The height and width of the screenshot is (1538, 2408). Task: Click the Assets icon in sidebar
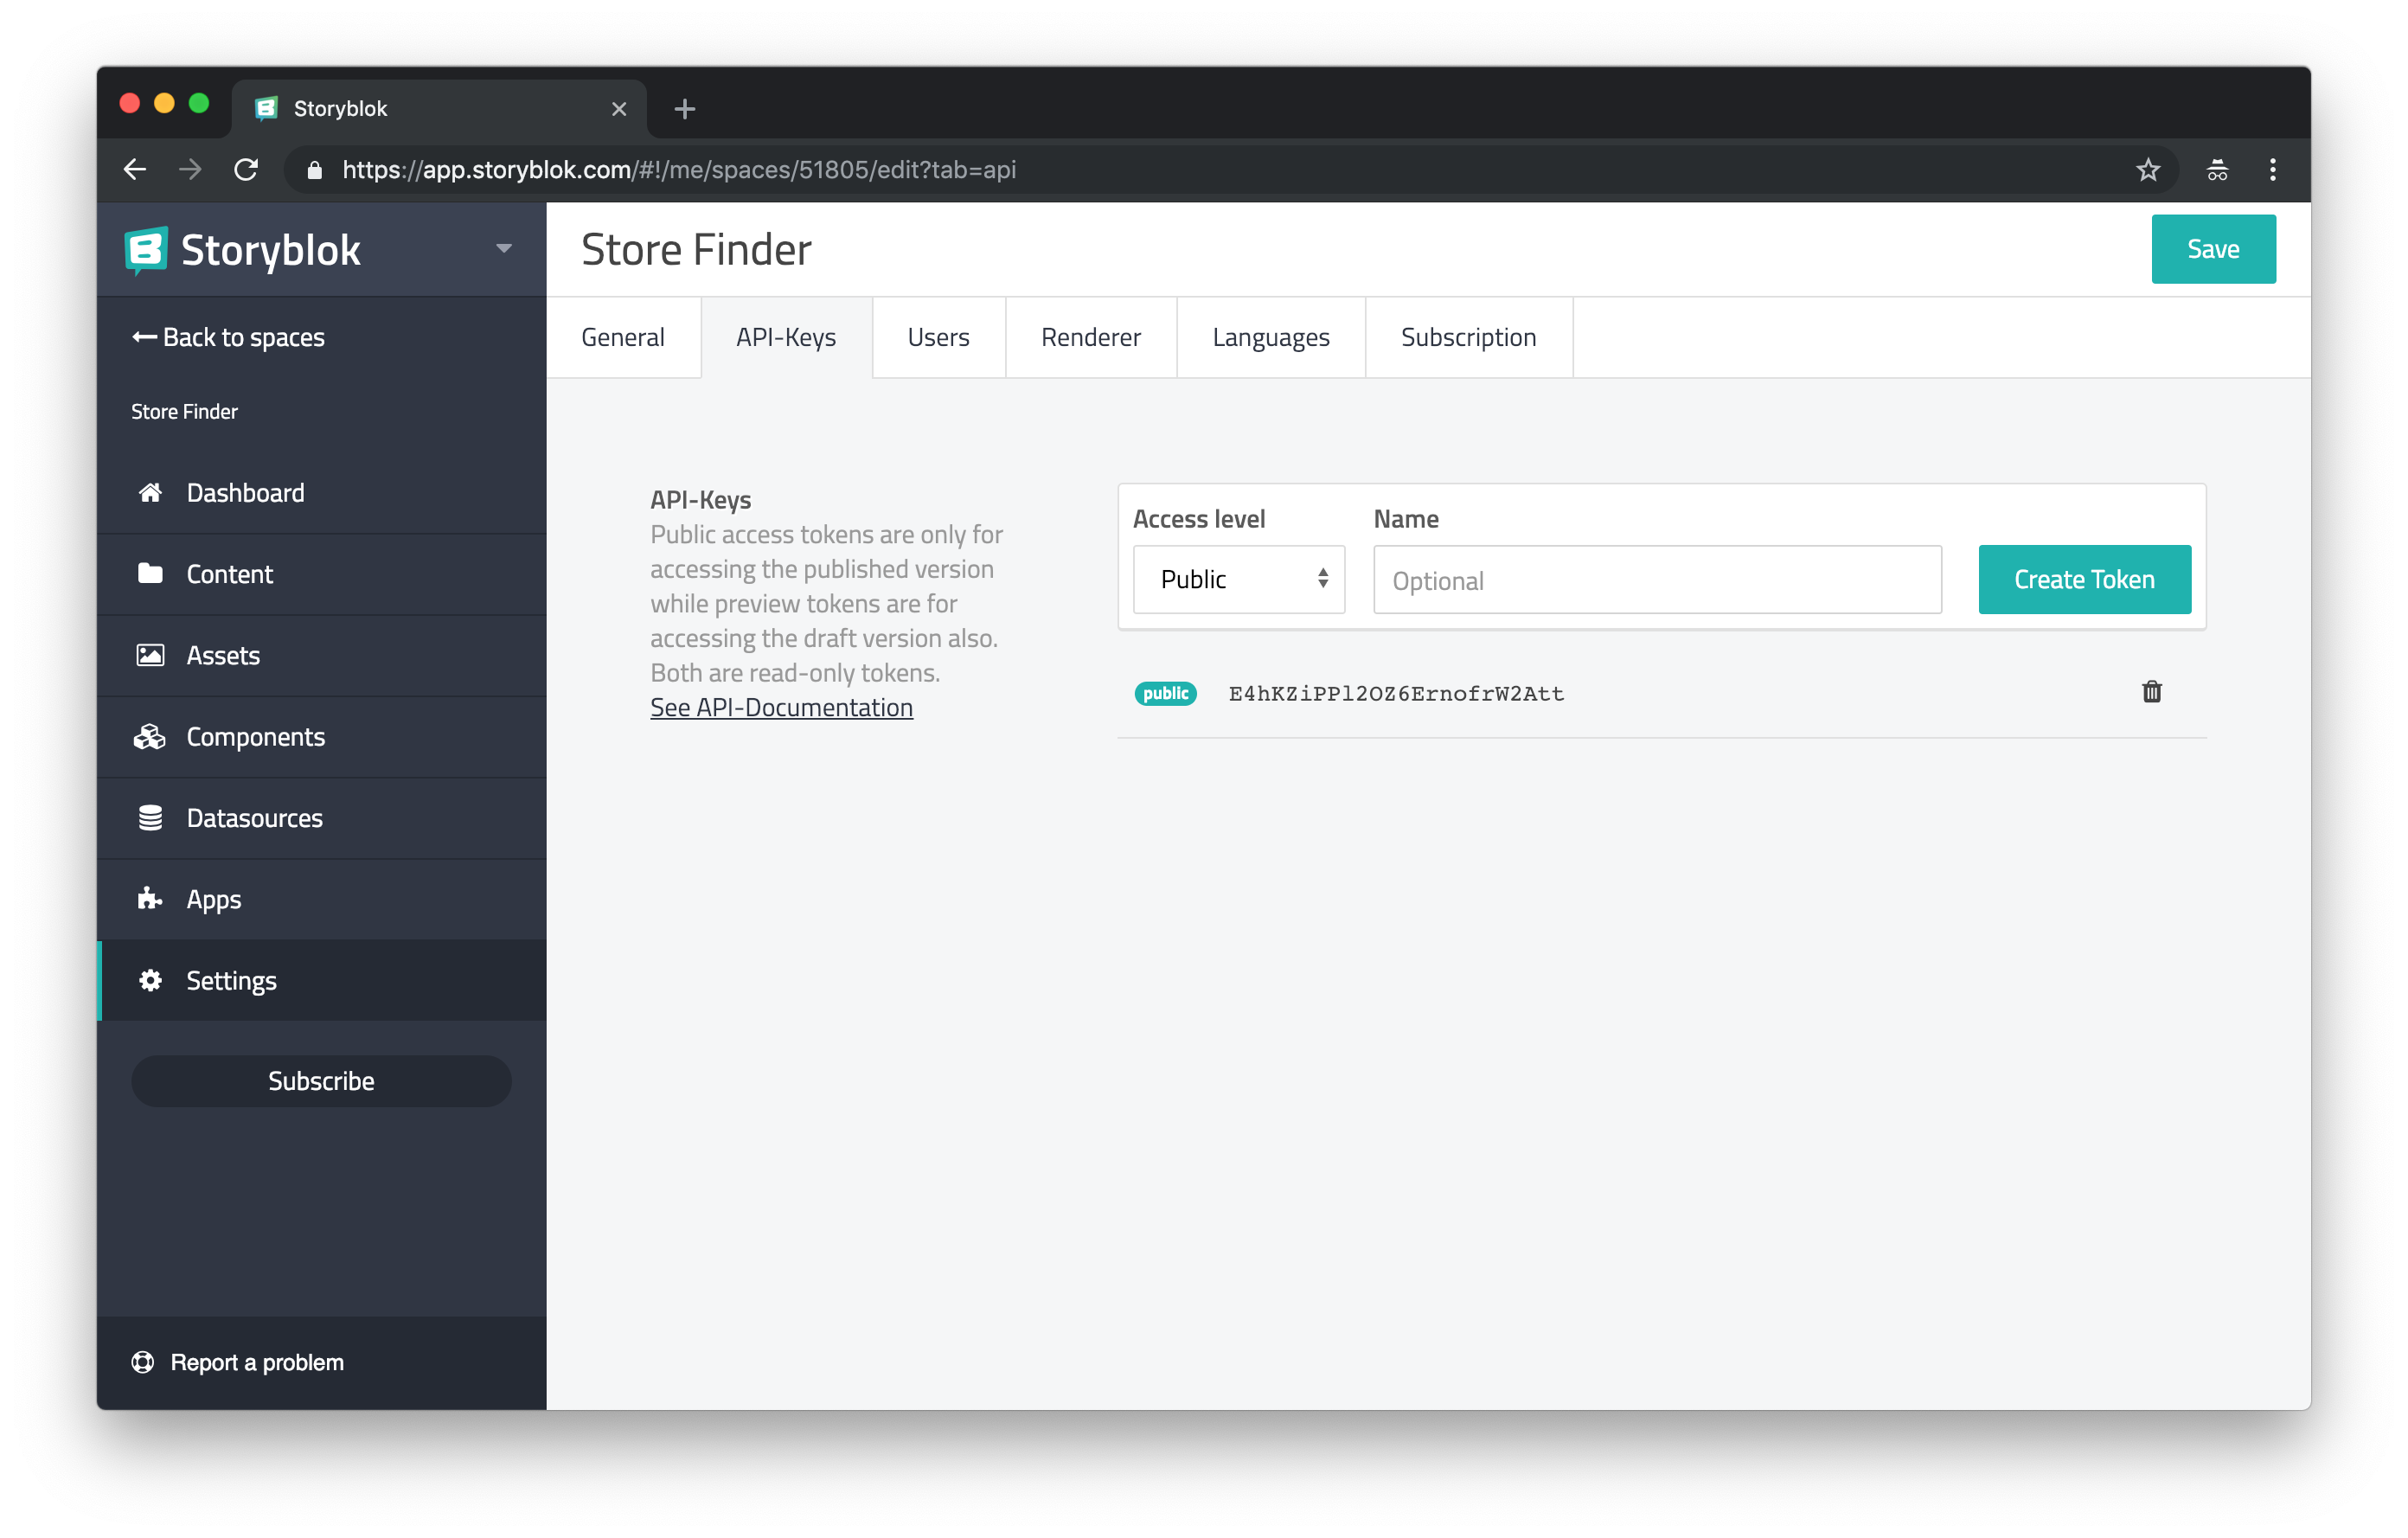click(149, 653)
